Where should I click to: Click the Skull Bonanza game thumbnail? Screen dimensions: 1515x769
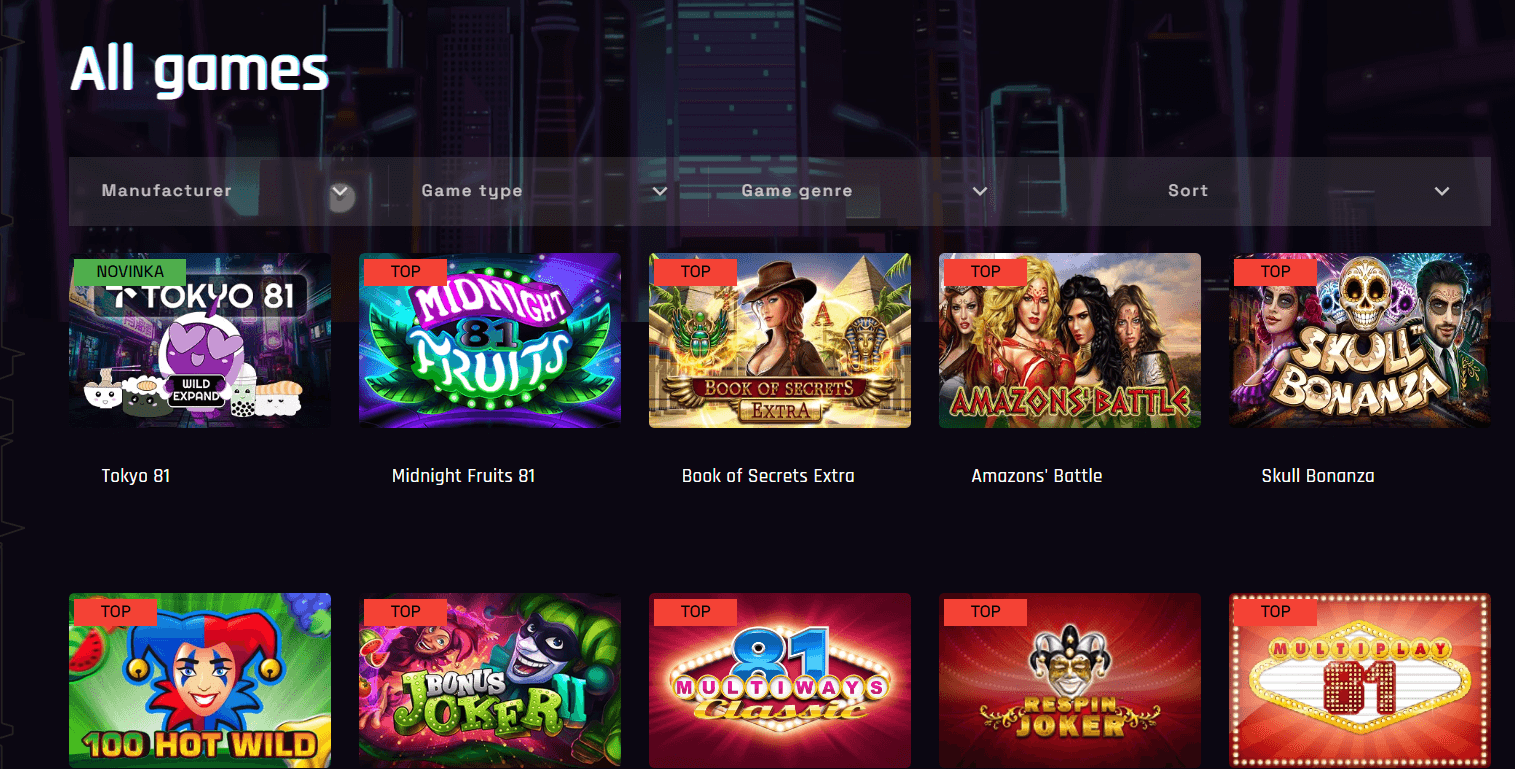pos(1360,340)
